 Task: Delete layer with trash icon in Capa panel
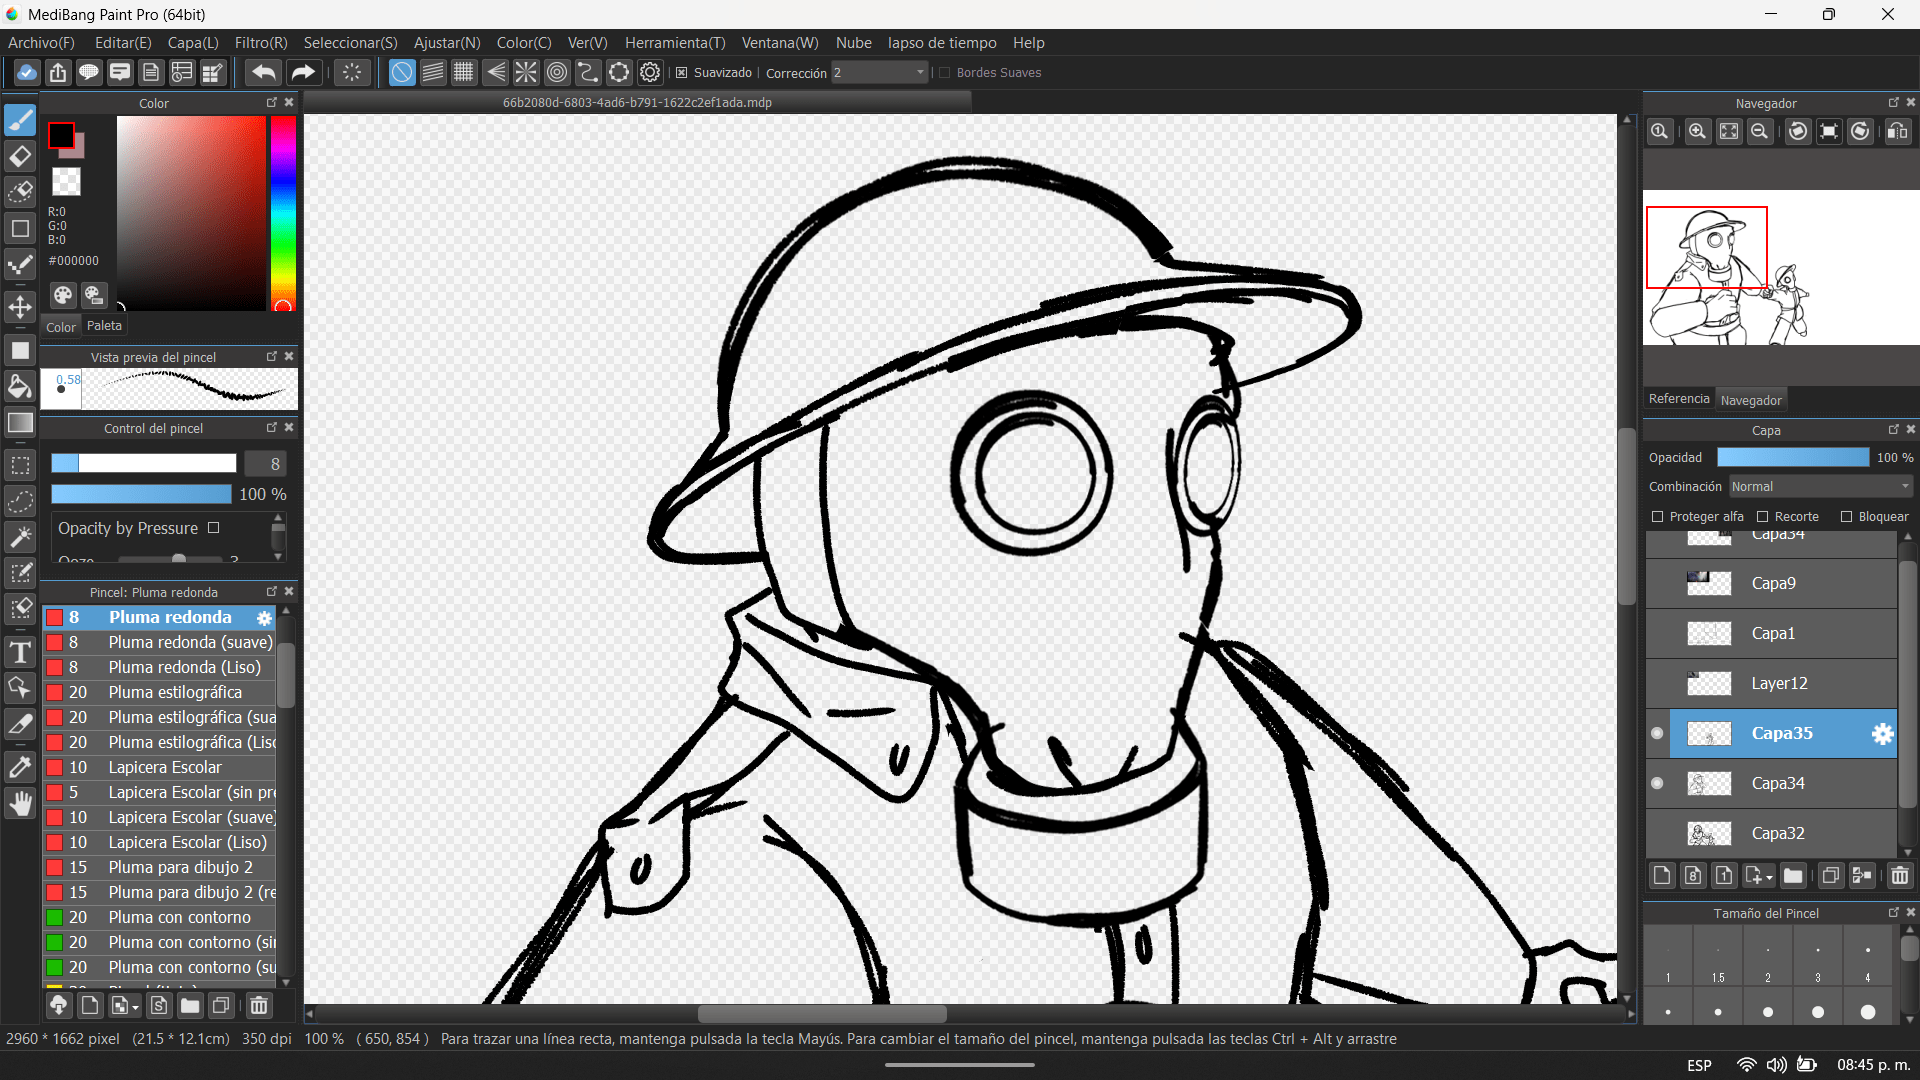tap(1899, 876)
